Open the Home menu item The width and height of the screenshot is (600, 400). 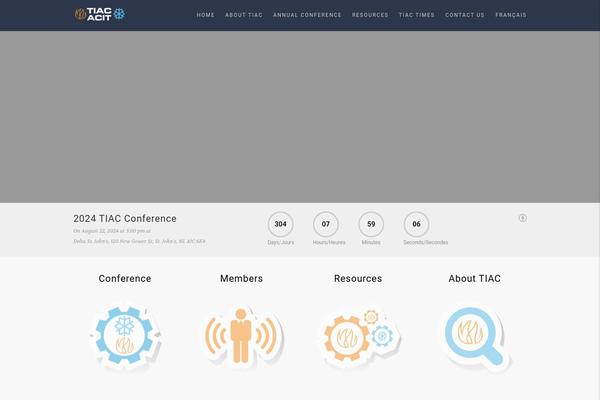tap(205, 15)
